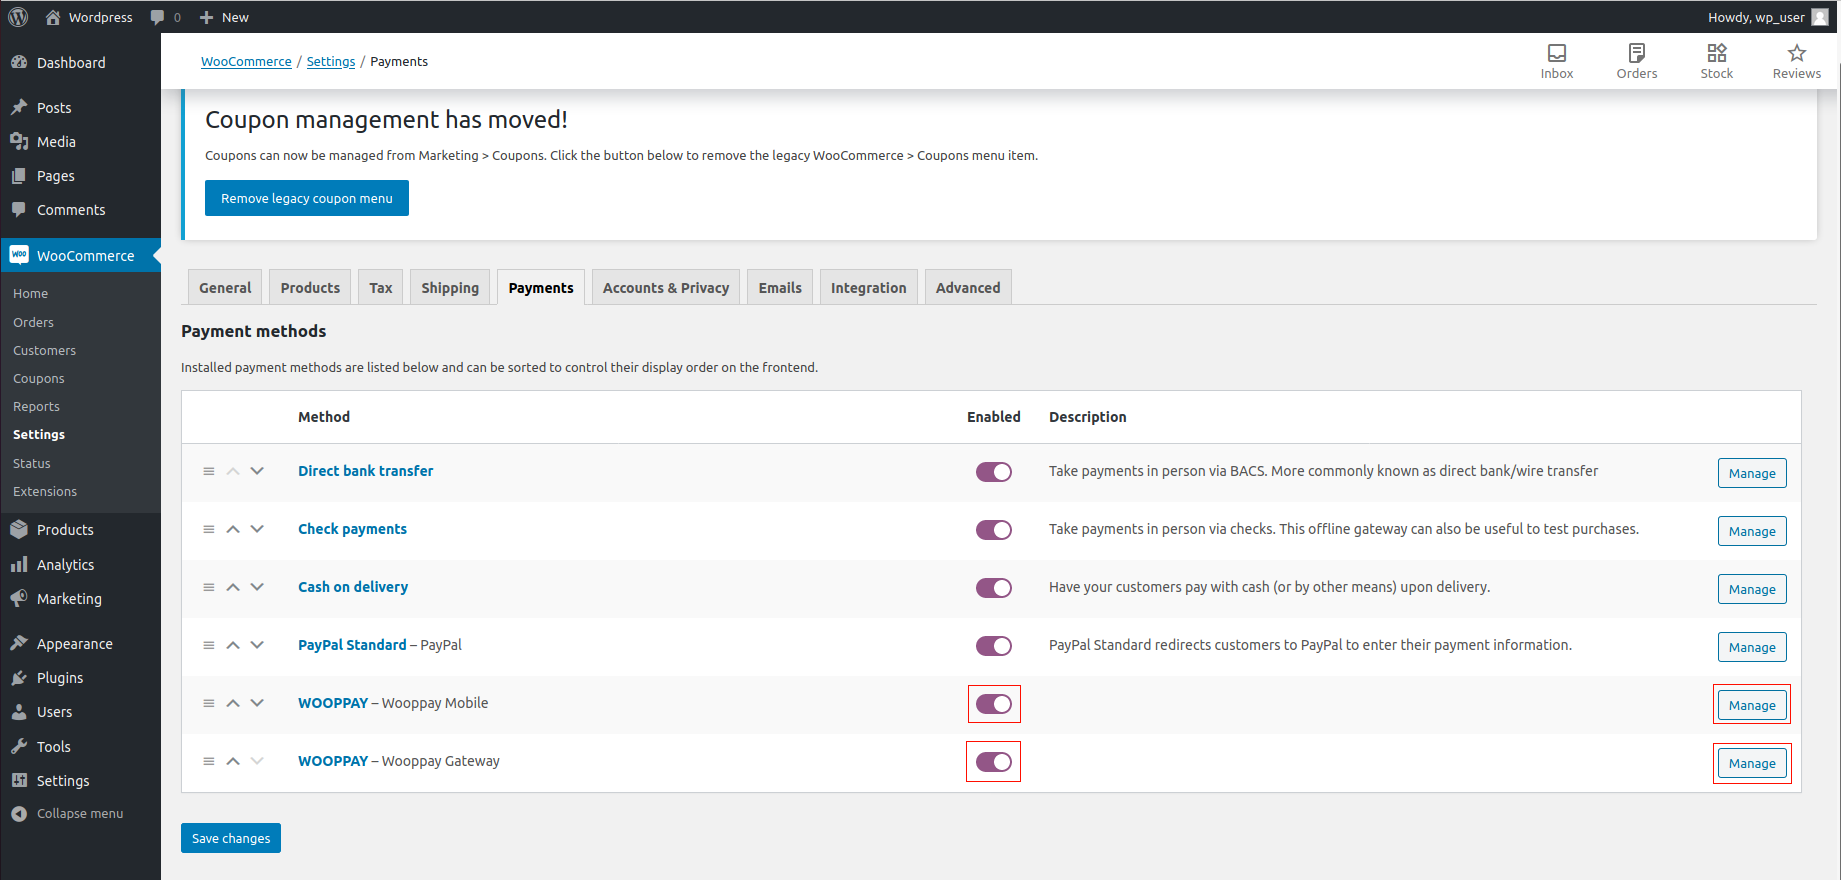The height and width of the screenshot is (880, 1841).
Task: Open the Reviews activity panel
Action: (x=1797, y=61)
